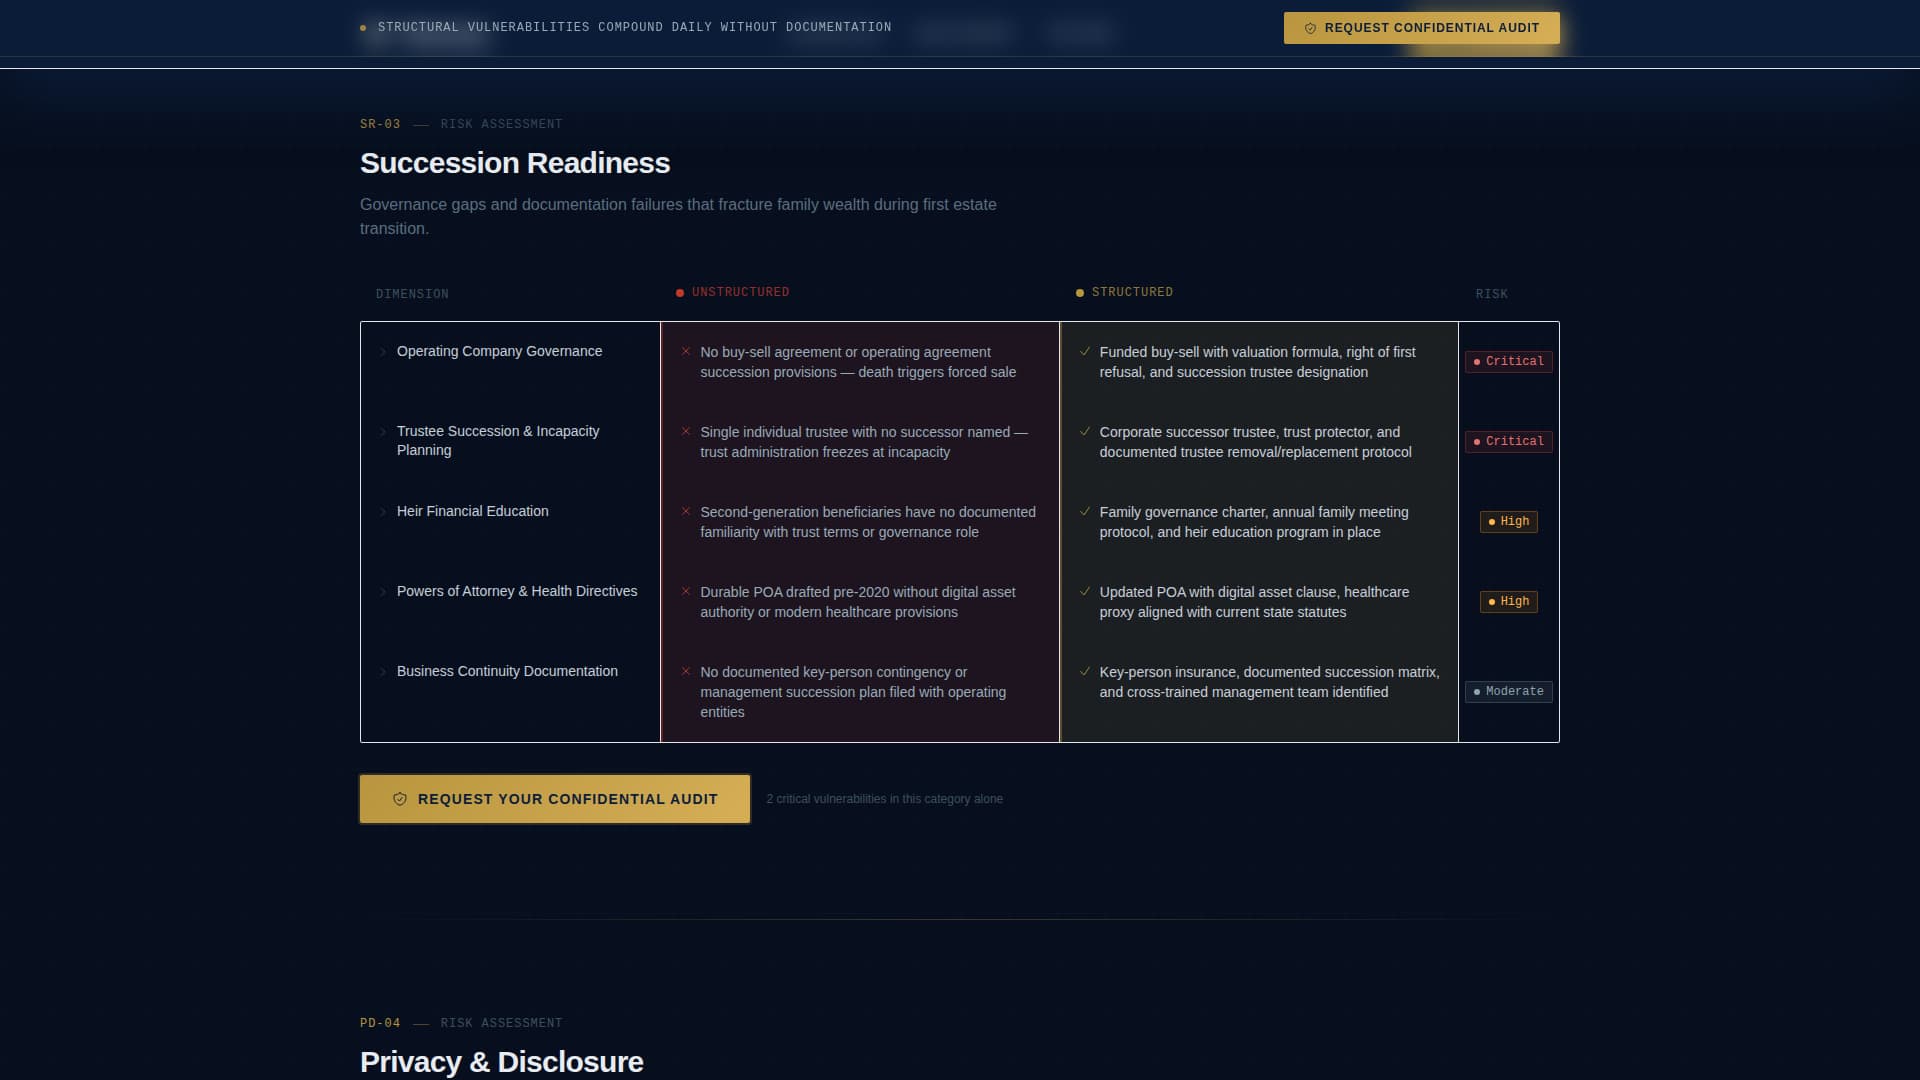Click Heir Financial Education label
The image size is (1920, 1080).
pyautogui.click(x=472, y=511)
